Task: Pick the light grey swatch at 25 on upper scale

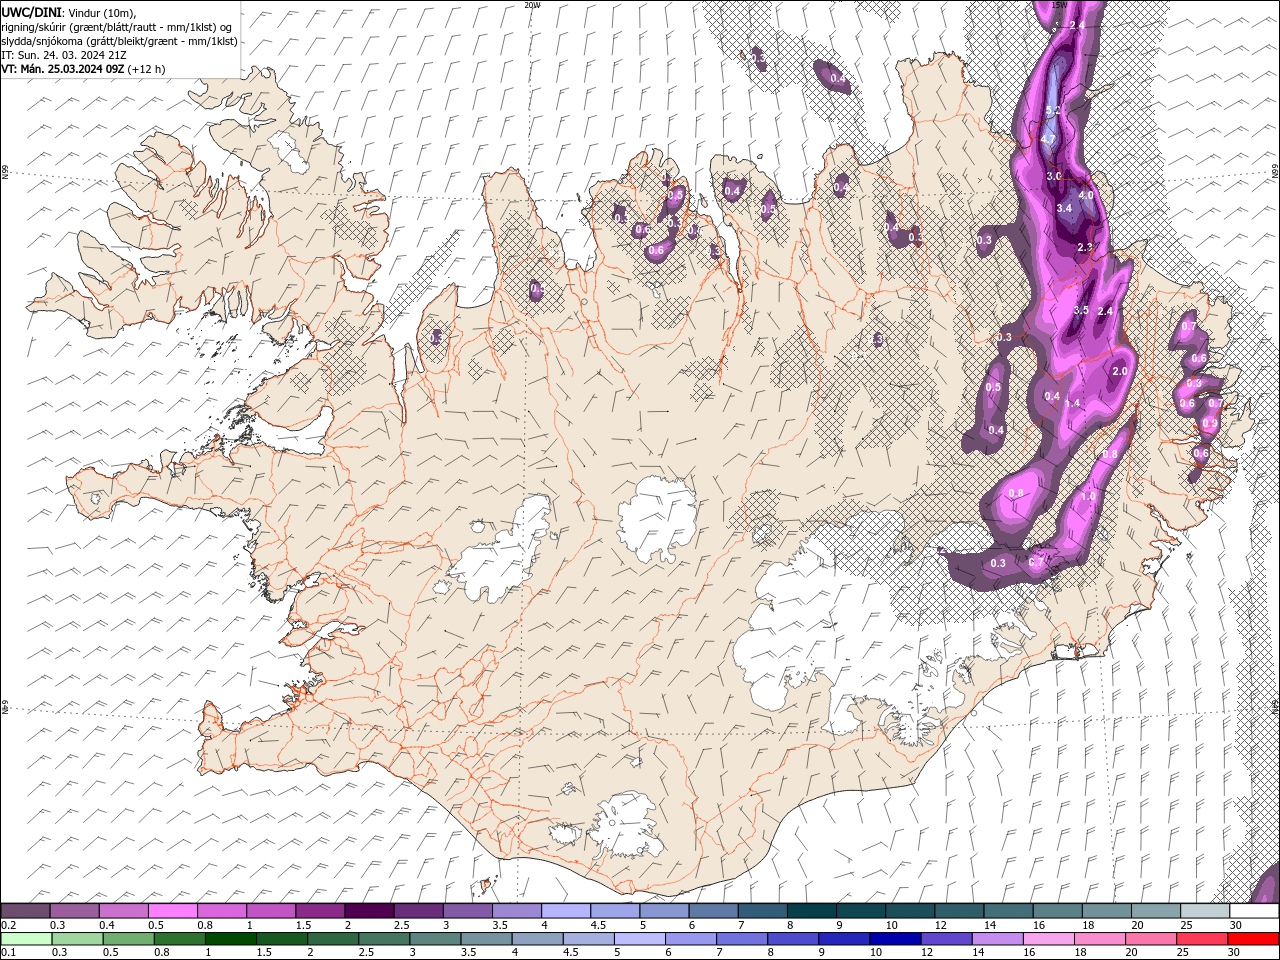Action: point(1205,911)
